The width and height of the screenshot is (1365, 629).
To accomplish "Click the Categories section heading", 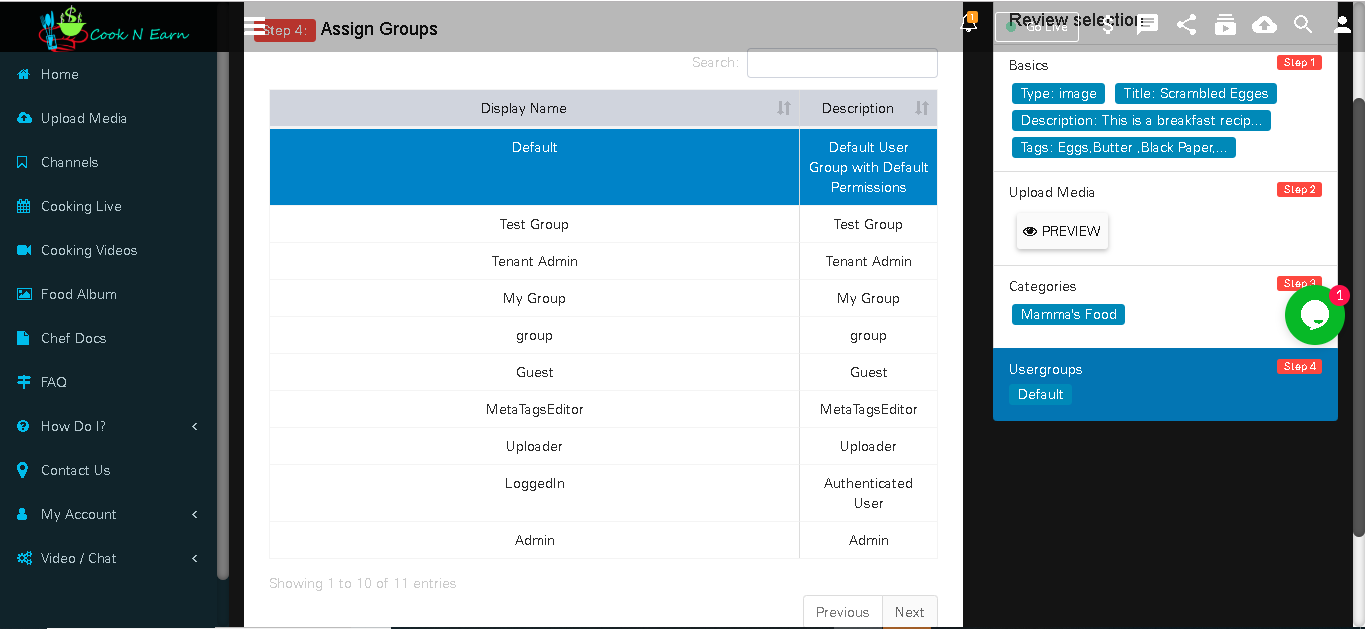I will coord(1042,286).
